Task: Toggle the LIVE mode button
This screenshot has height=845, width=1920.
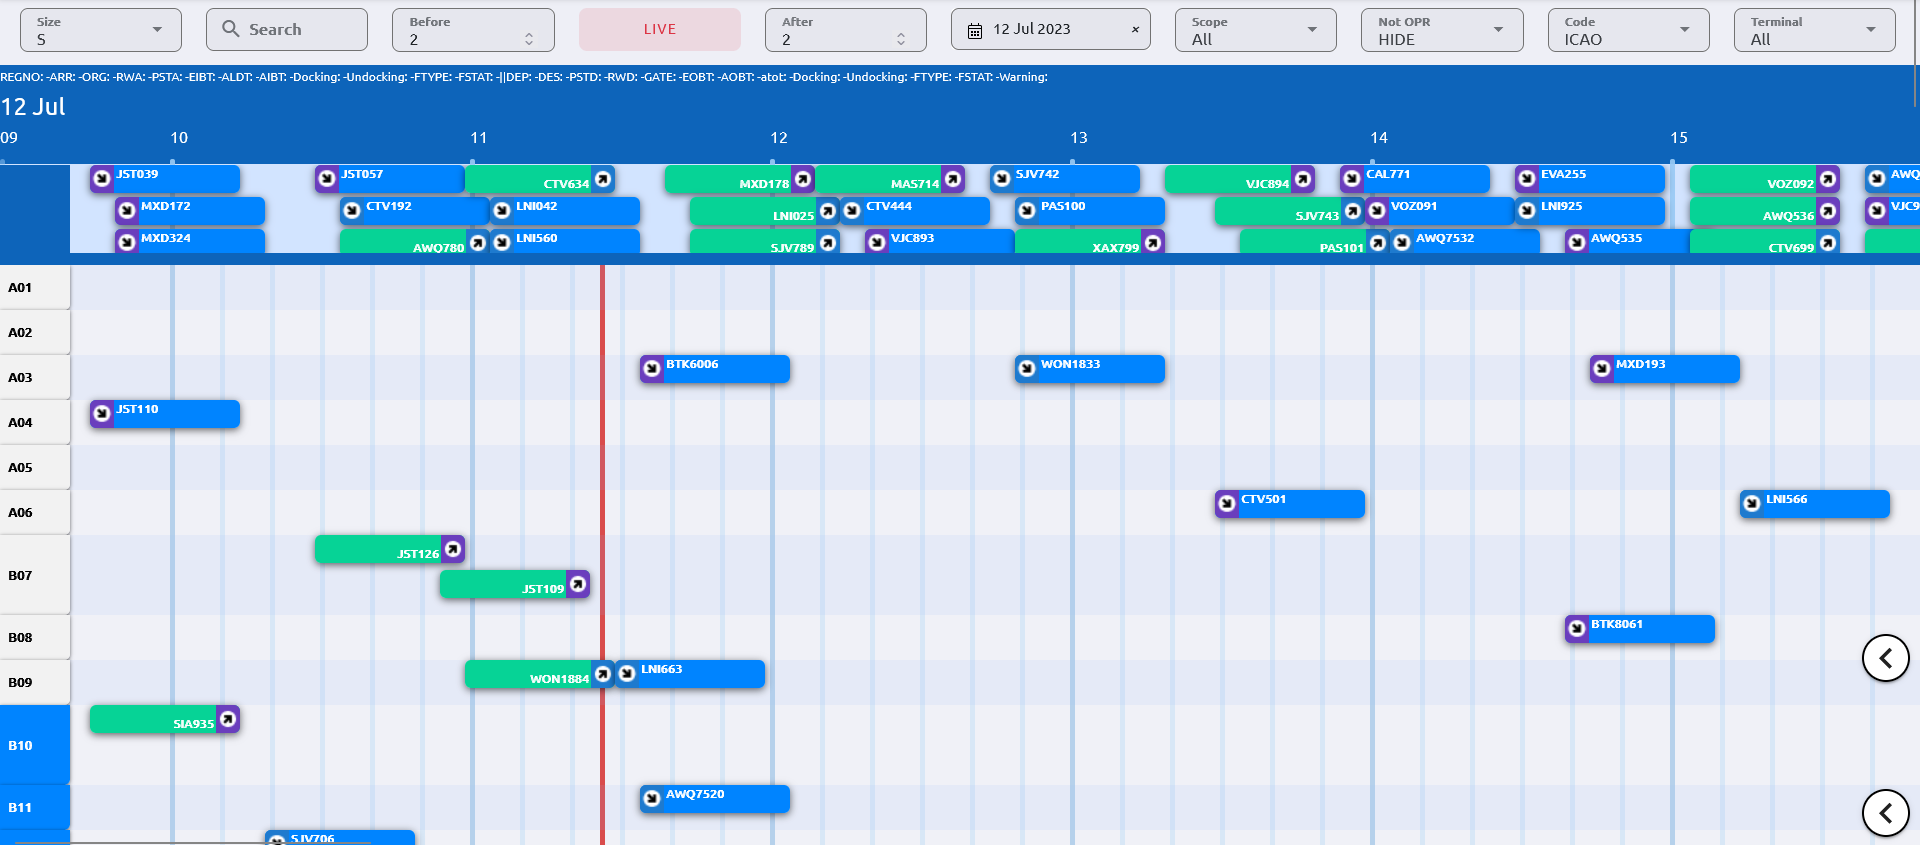Action: pyautogui.click(x=660, y=30)
